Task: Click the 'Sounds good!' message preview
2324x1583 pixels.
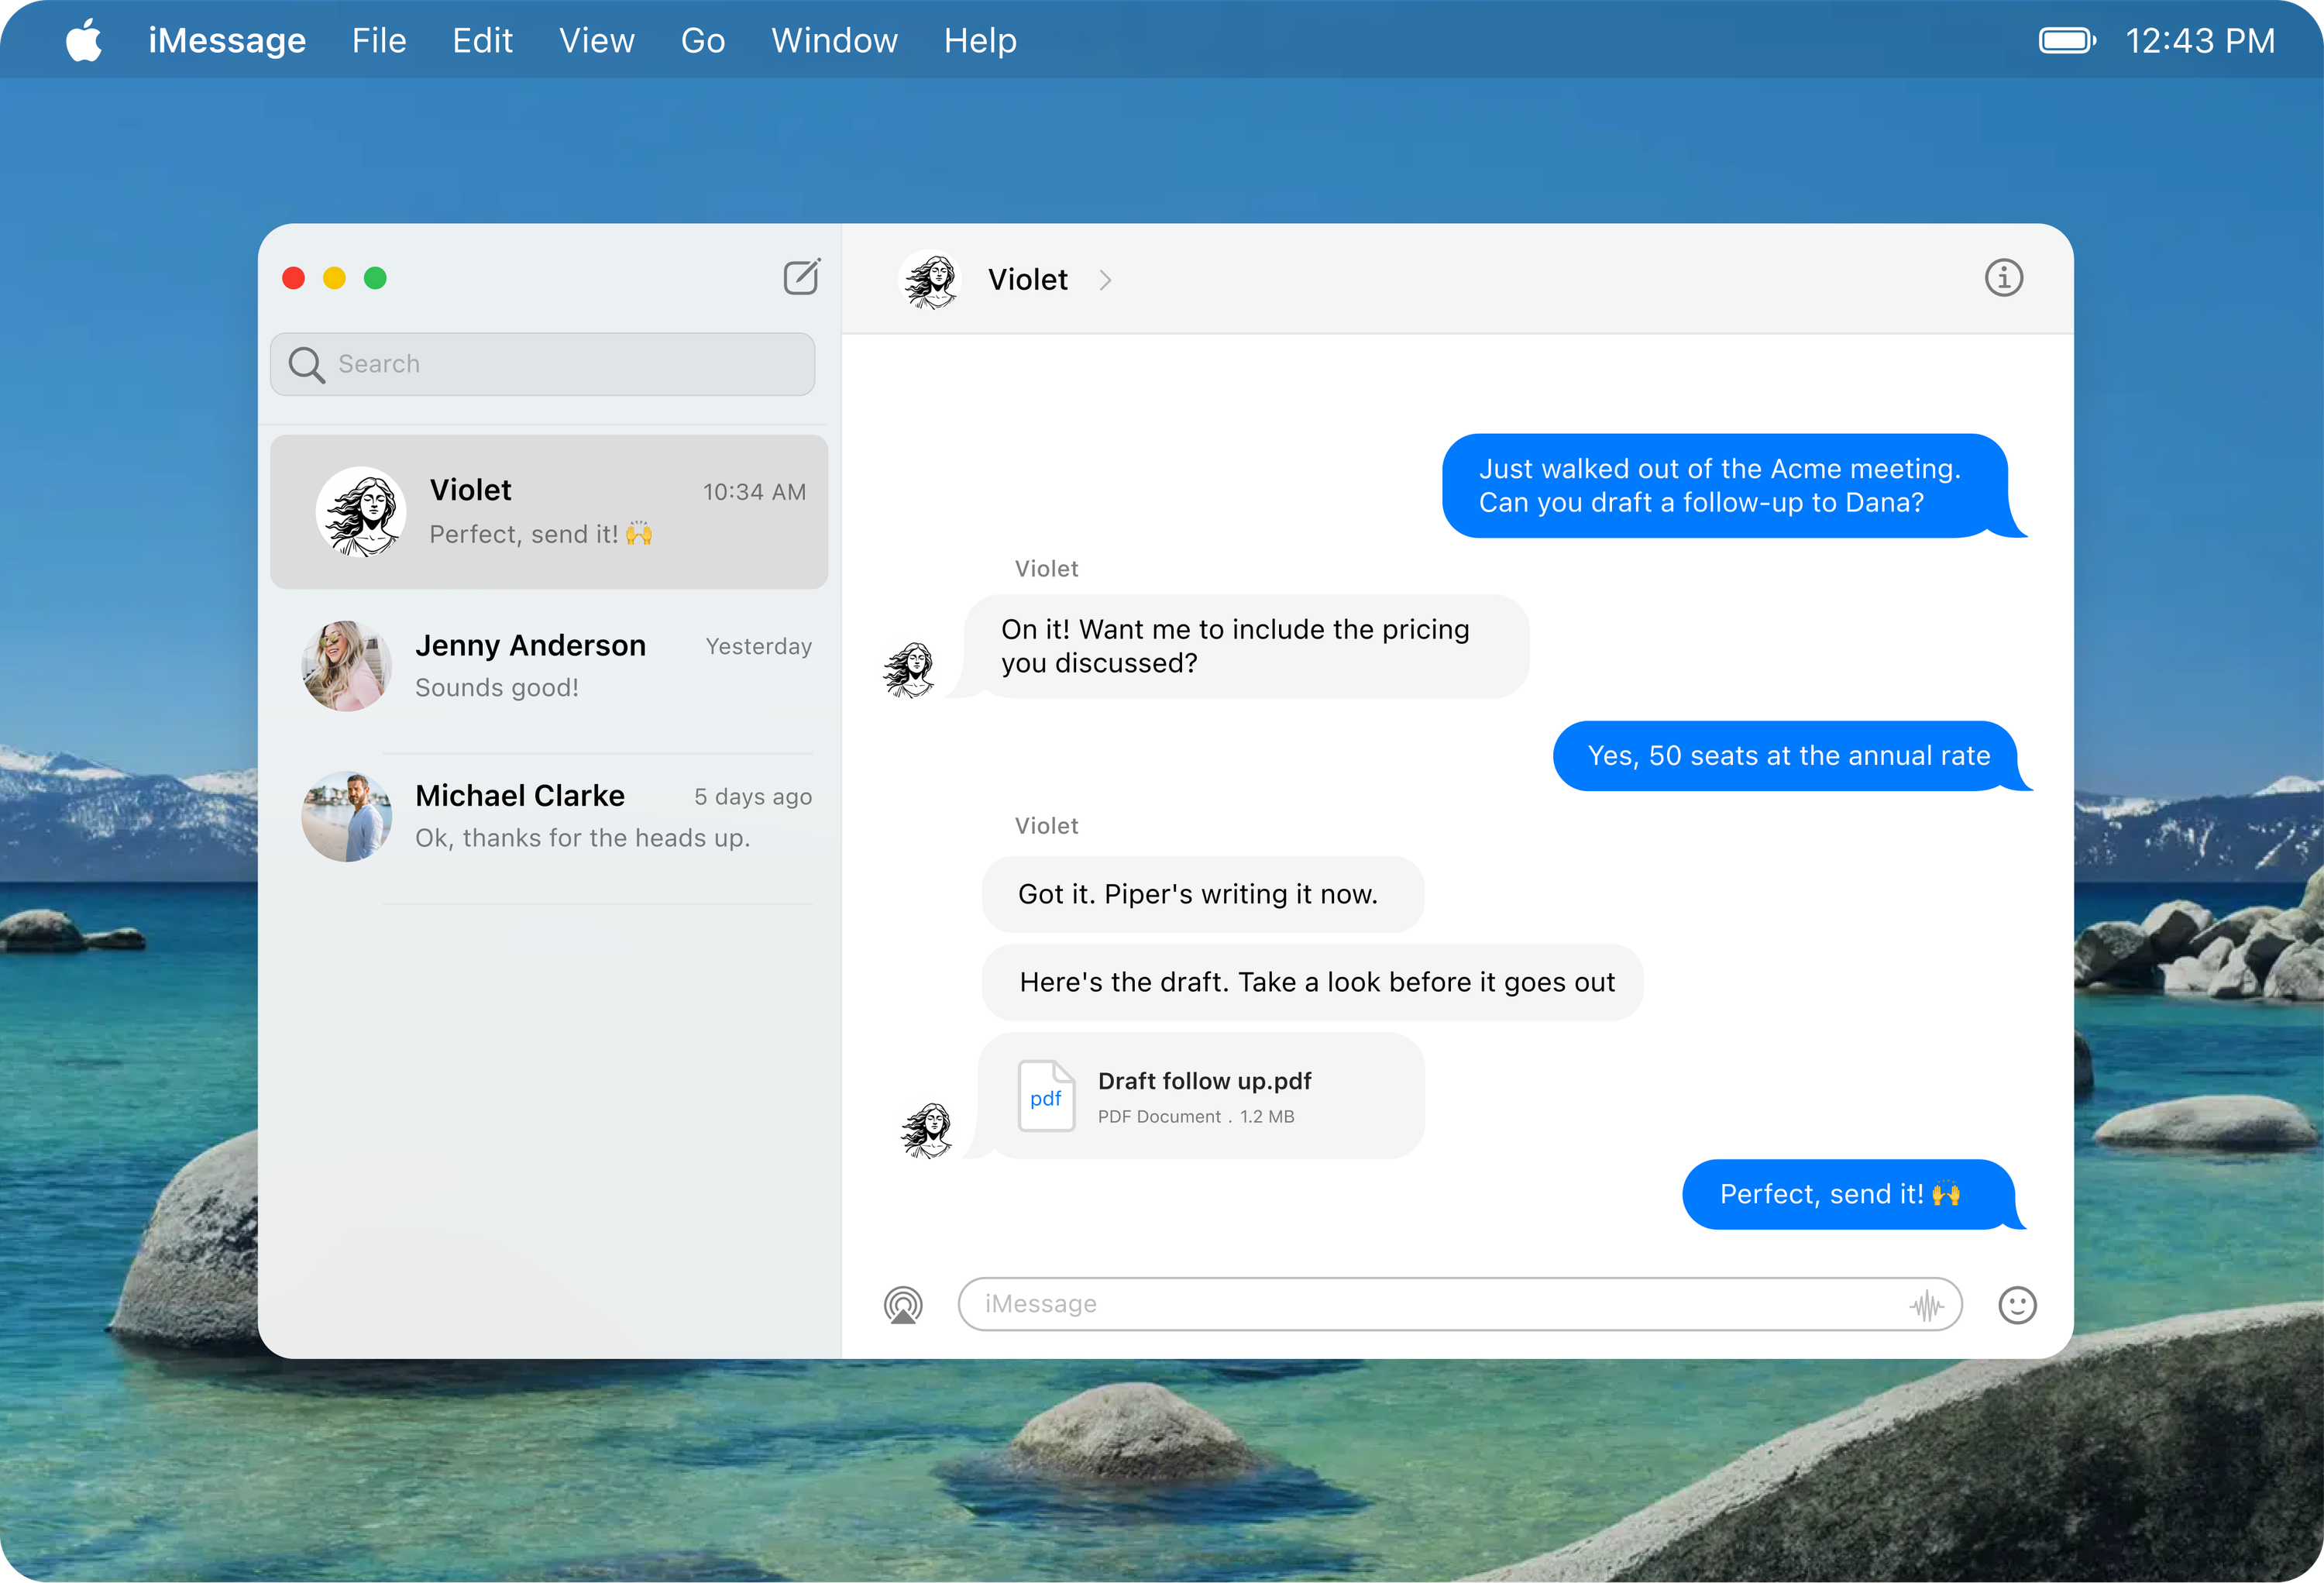Action: click(x=497, y=688)
